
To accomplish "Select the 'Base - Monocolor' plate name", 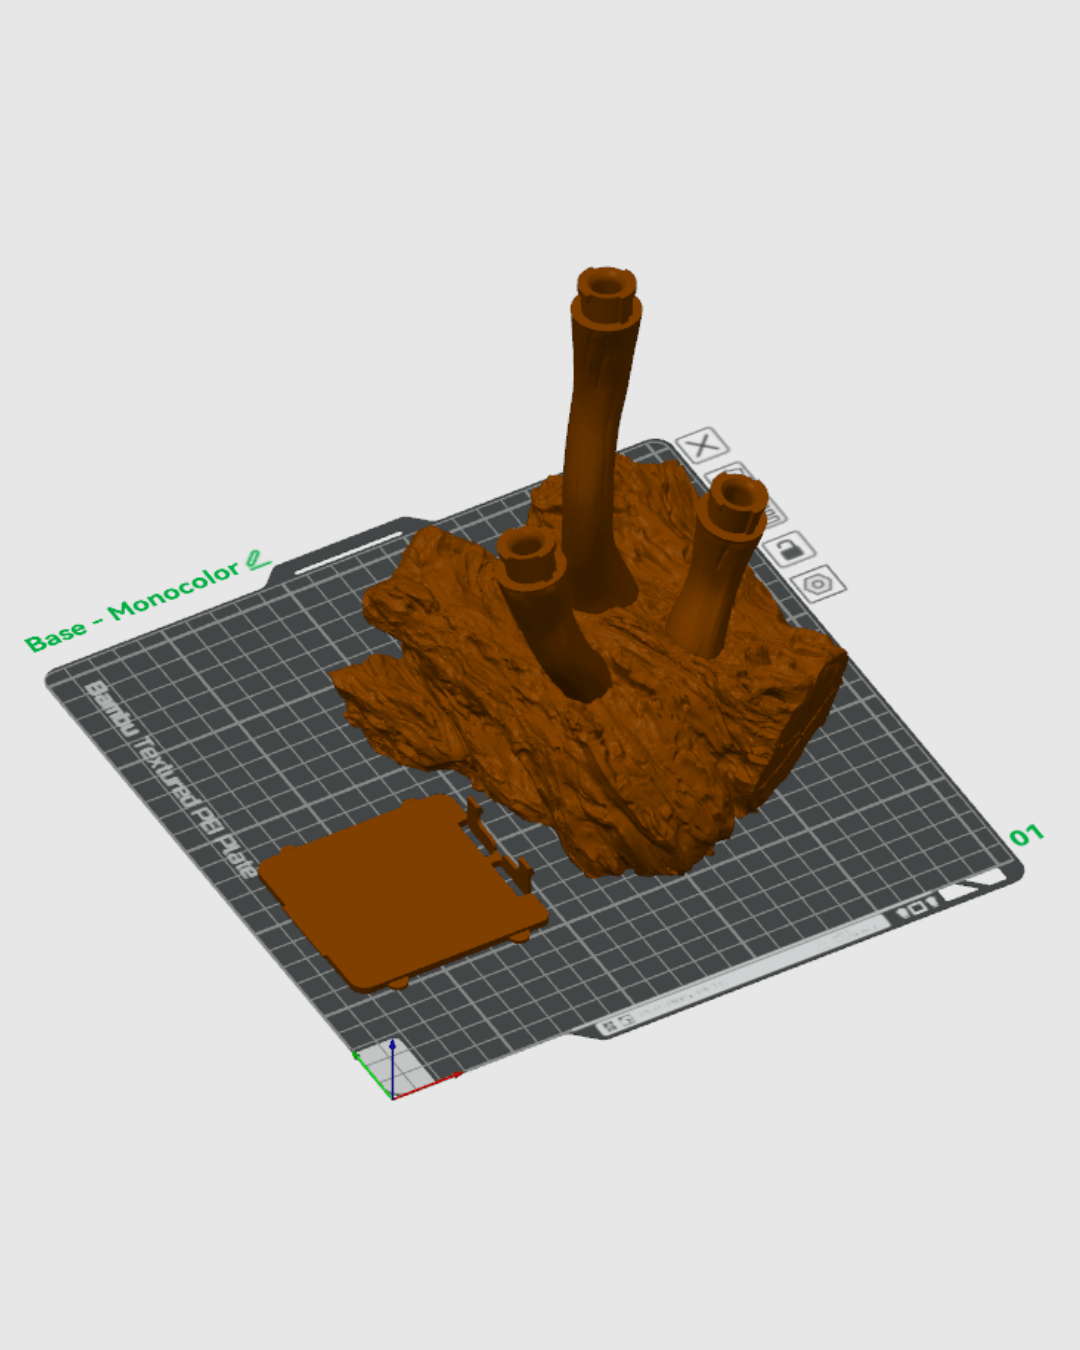I will (x=132, y=606).
